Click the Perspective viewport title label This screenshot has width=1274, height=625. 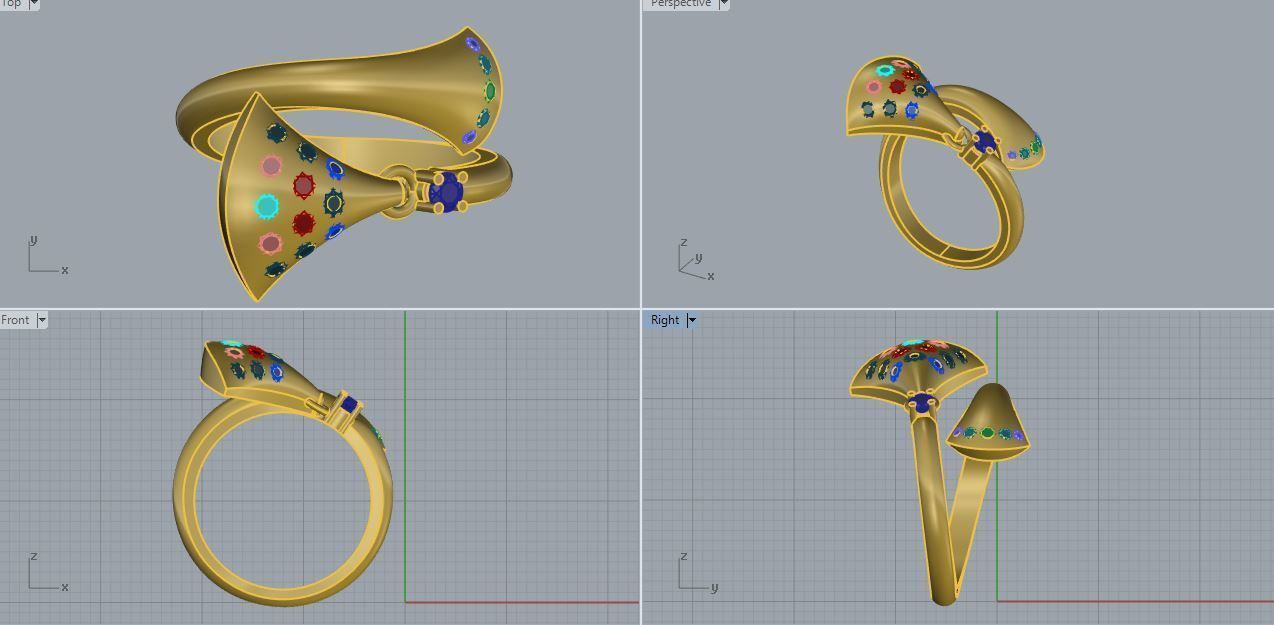[x=680, y=4]
